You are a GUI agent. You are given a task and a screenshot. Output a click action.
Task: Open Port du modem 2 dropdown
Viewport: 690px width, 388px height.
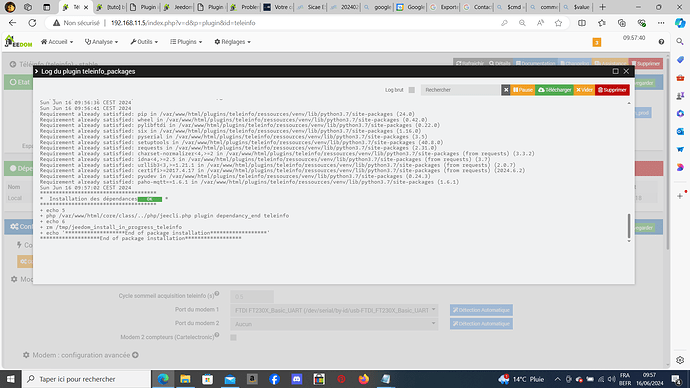334,324
